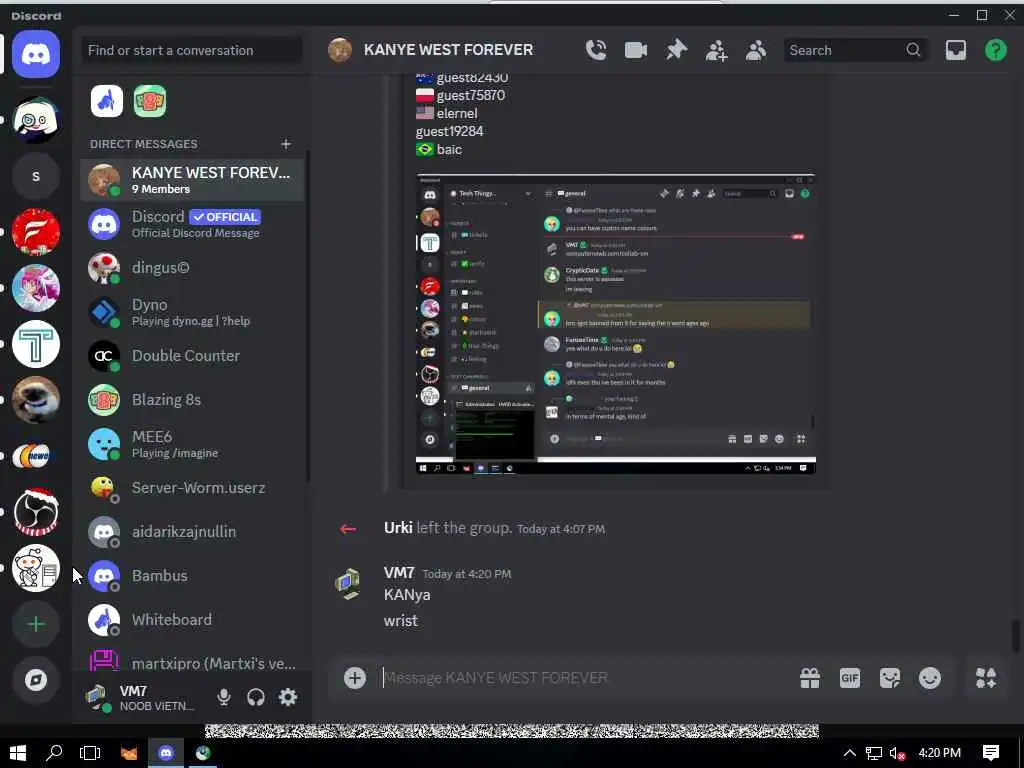Show hidden system tray icons

[x=849, y=753]
